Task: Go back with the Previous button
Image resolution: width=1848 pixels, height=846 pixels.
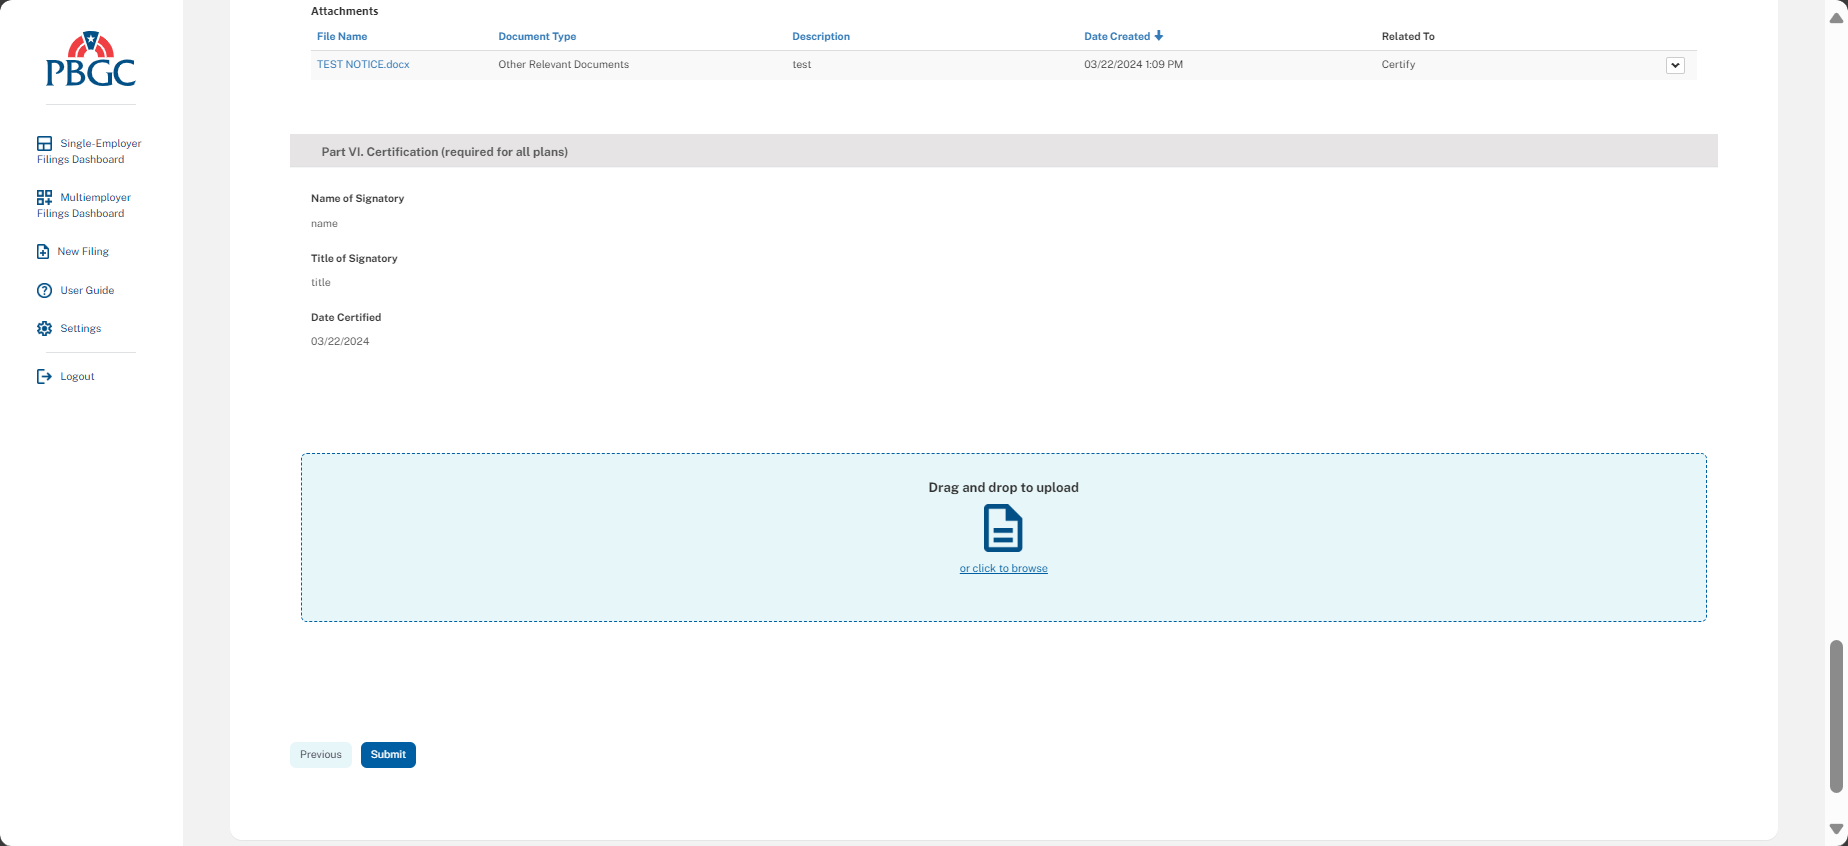Action: pos(321,755)
